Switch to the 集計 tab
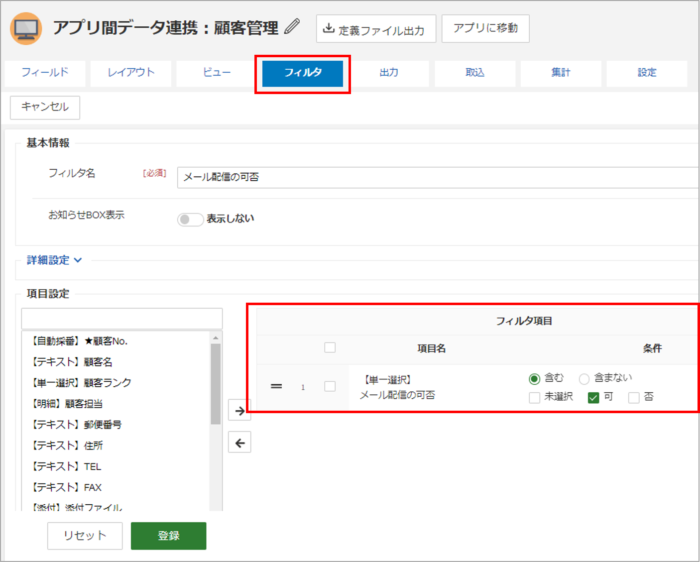The height and width of the screenshot is (562, 700). pyautogui.click(x=561, y=73)
